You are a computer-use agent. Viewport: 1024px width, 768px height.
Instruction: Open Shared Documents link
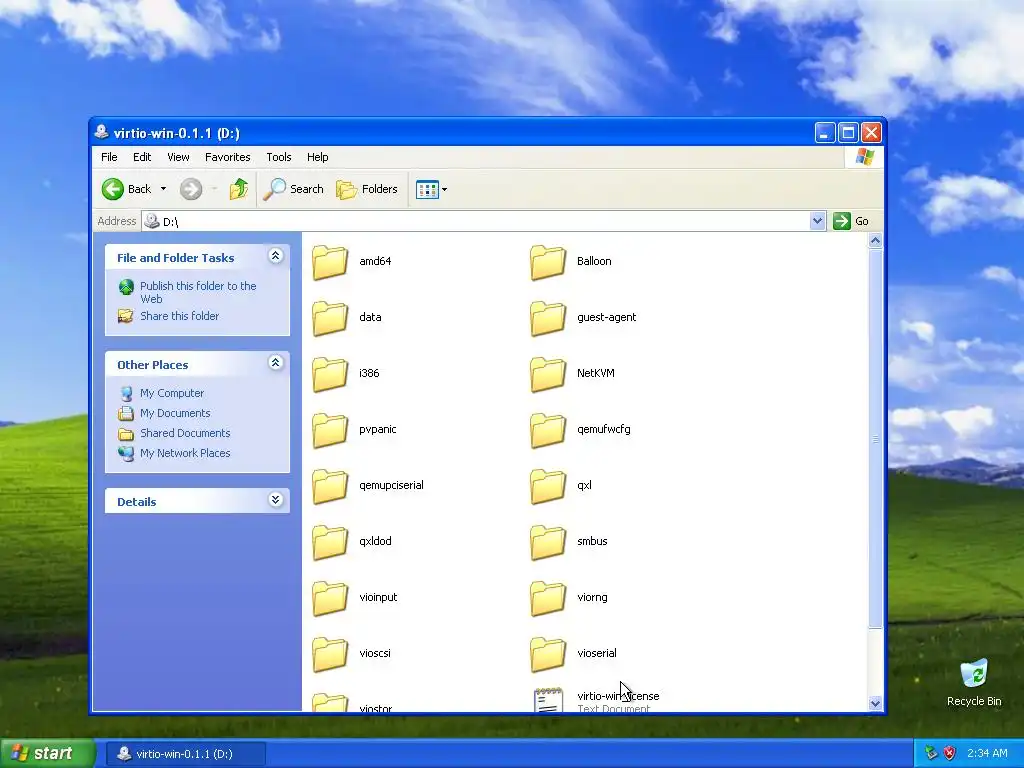185,433
